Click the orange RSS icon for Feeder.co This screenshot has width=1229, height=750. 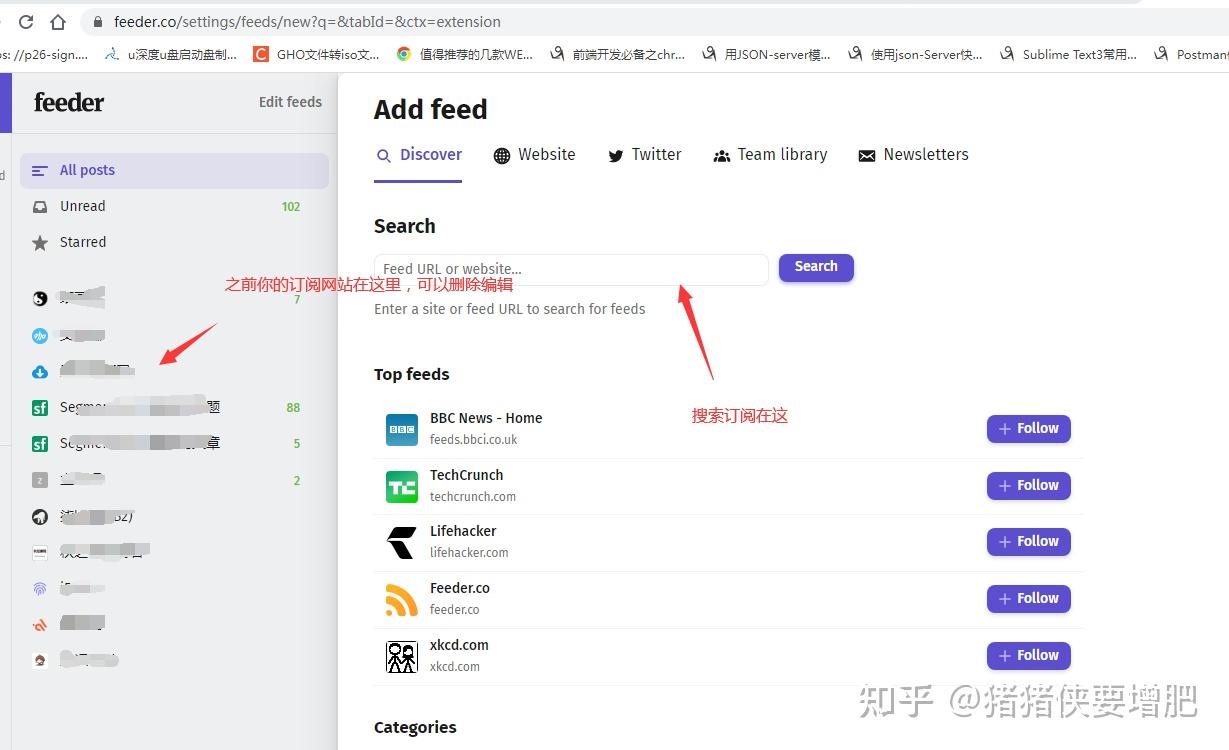pyautogui.click(x=401, y=598)
